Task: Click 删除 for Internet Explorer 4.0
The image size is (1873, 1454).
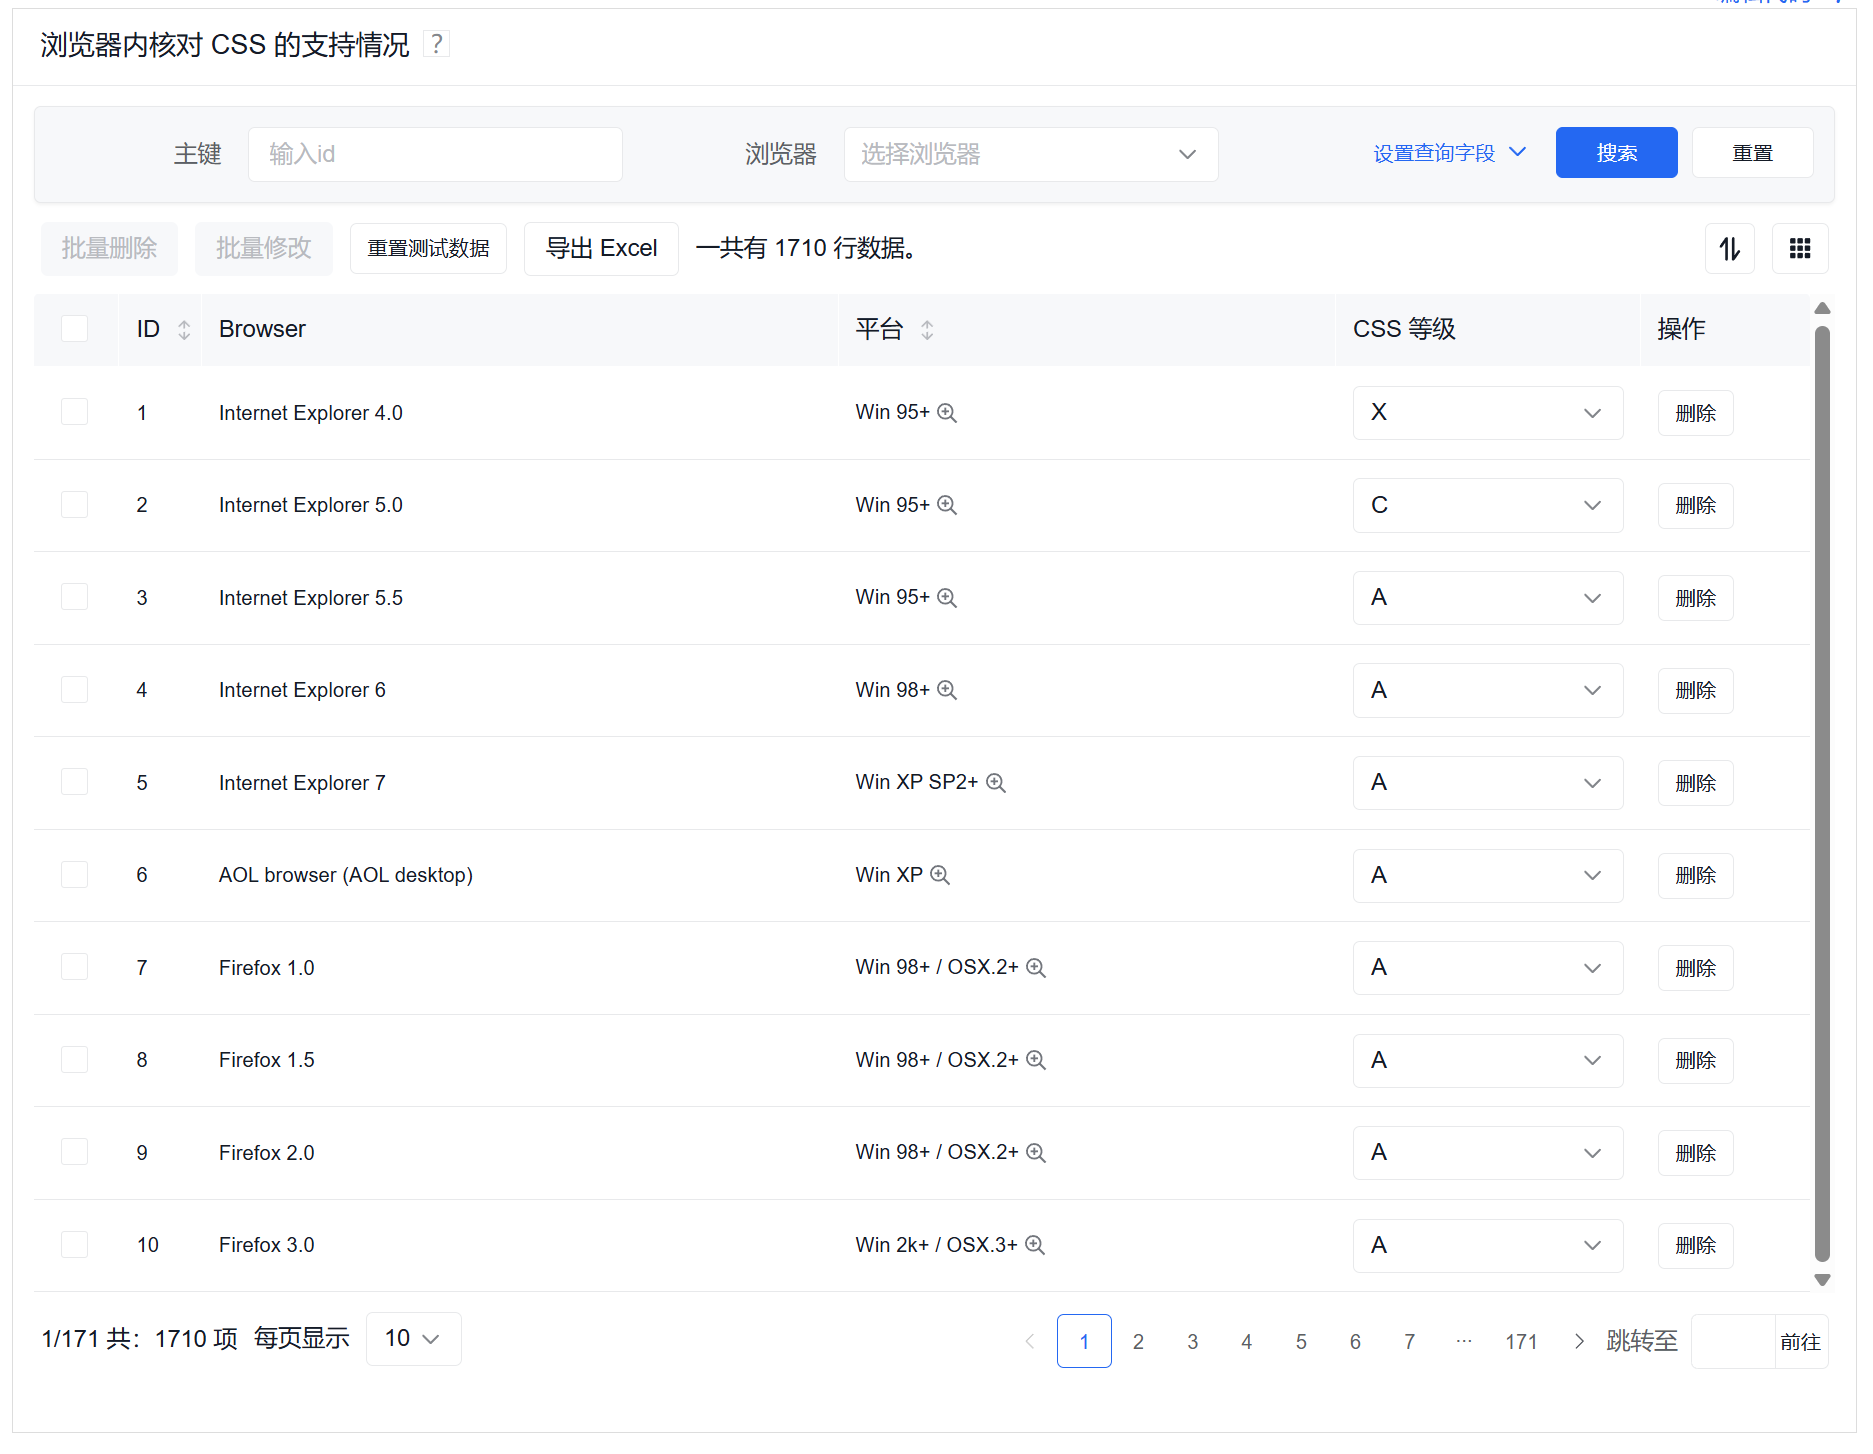Action: click(x=1695, y=413)
